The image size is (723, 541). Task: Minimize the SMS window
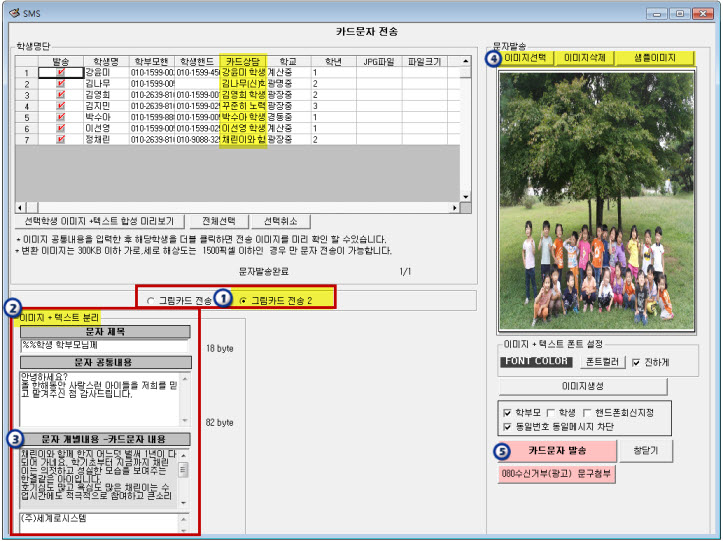657,13
